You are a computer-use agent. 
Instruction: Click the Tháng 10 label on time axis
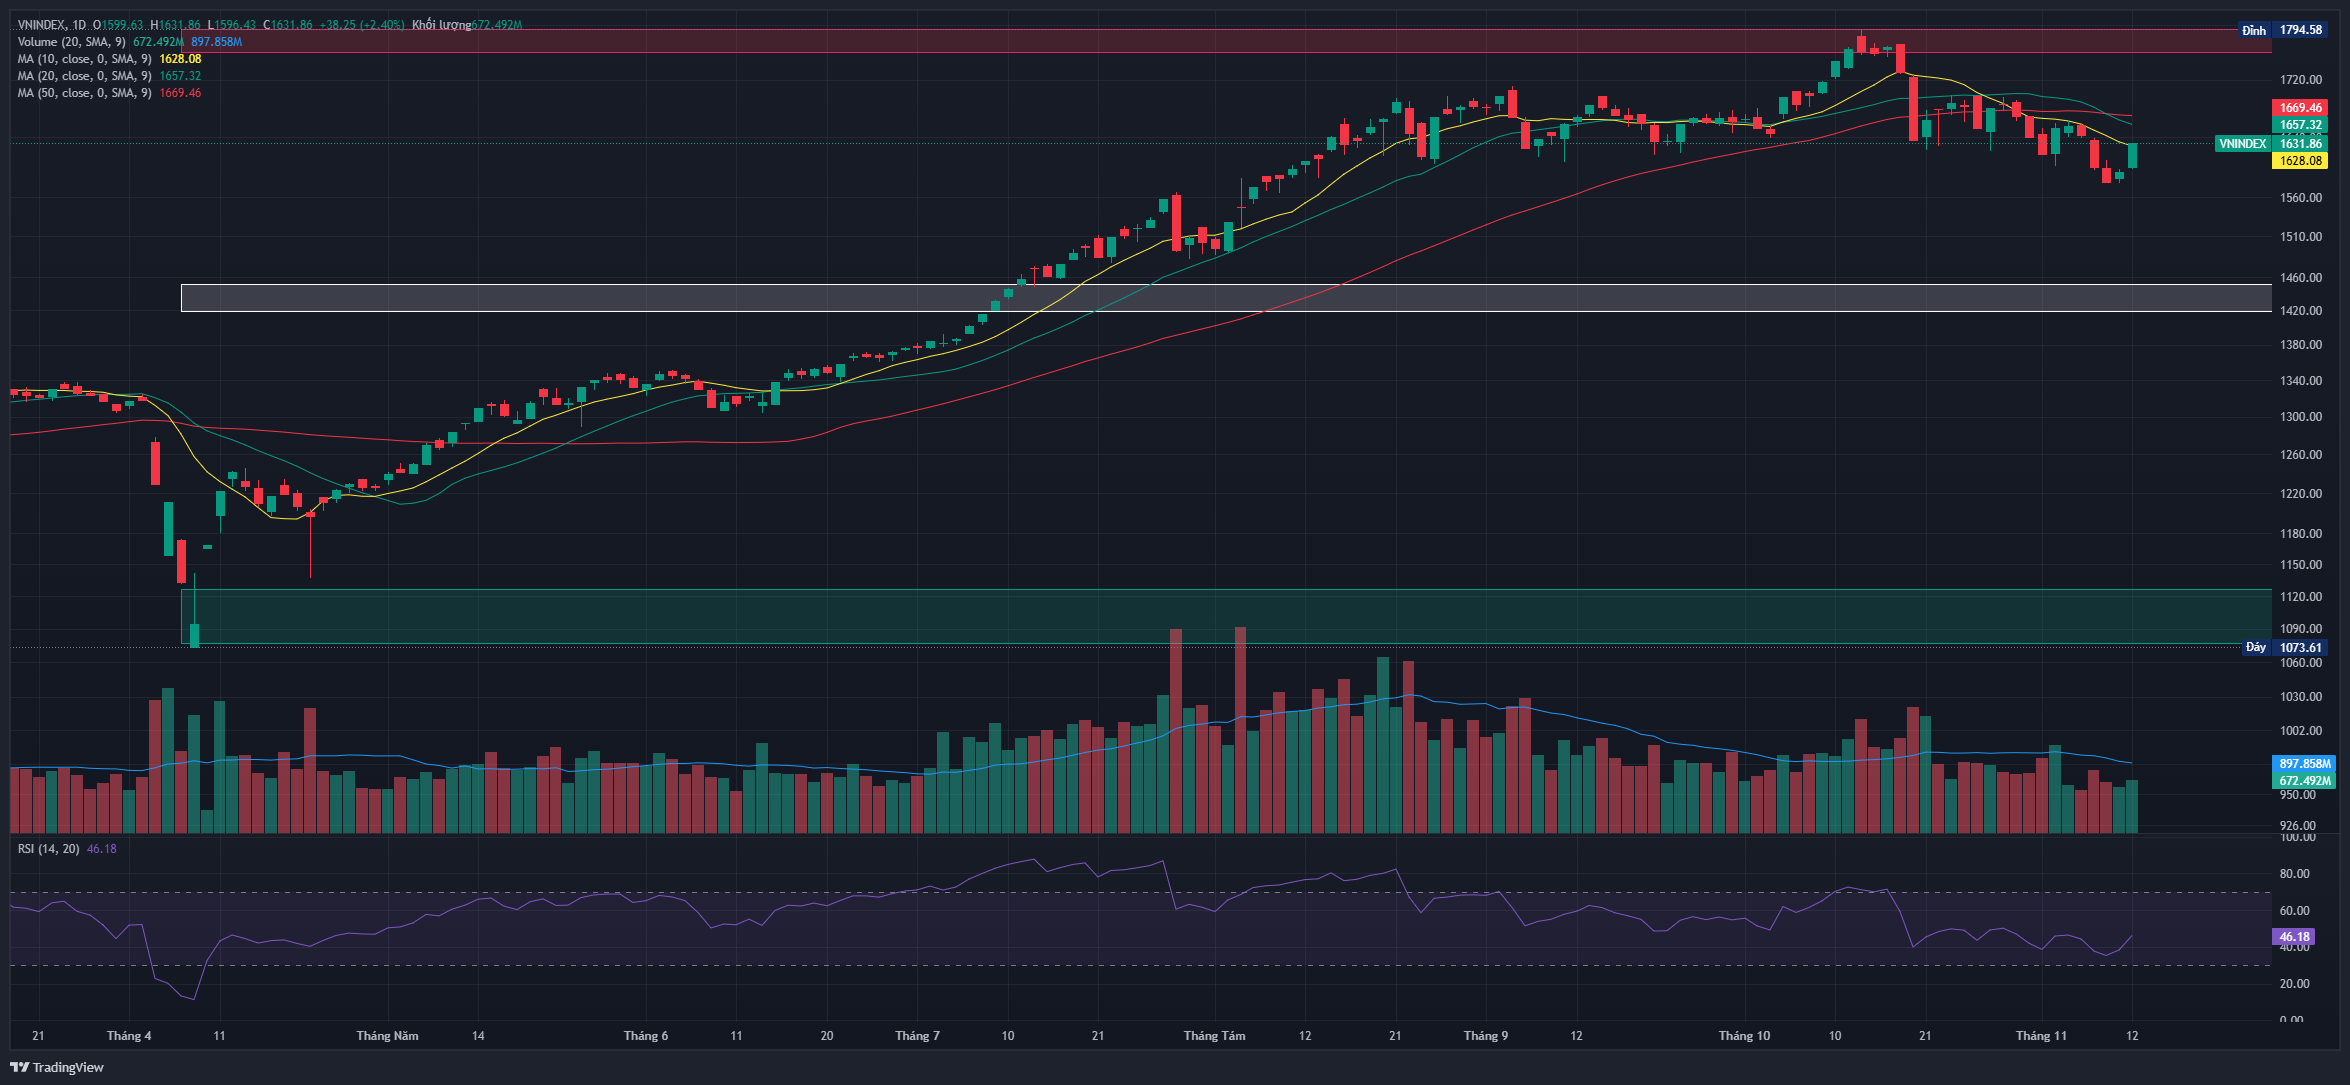pyautogui.click(x=1743, y=1035)
